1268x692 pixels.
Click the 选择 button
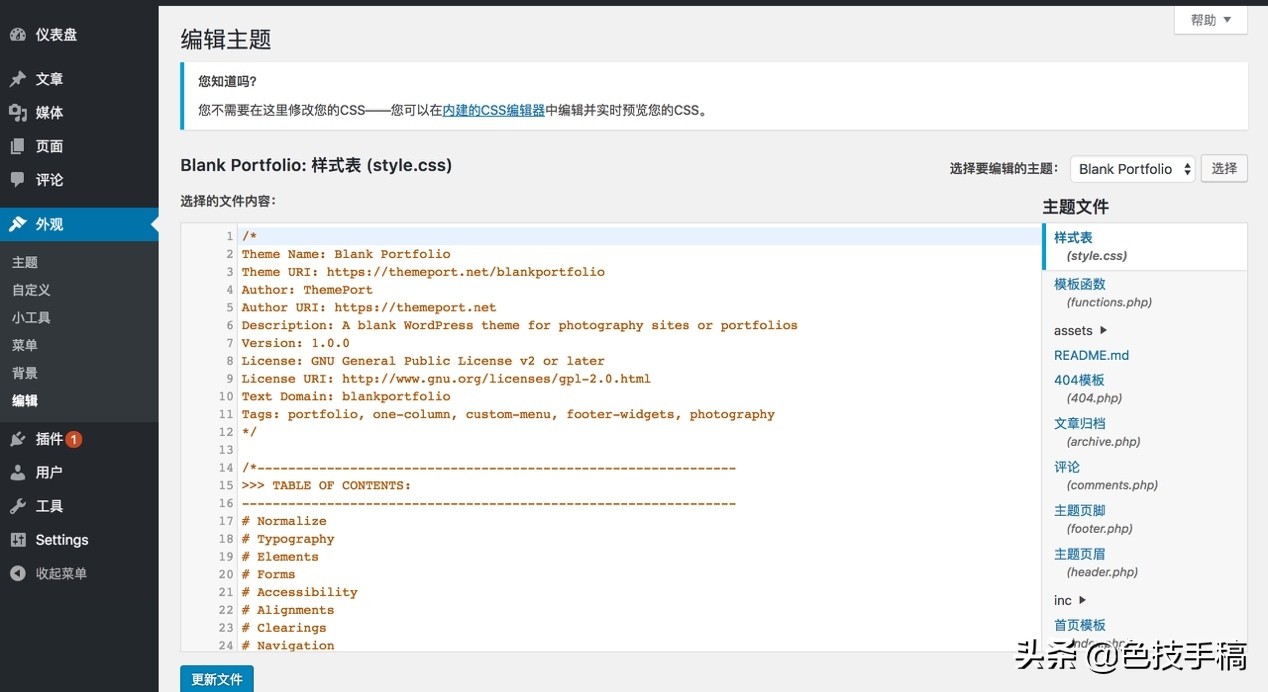(1224, 169)
